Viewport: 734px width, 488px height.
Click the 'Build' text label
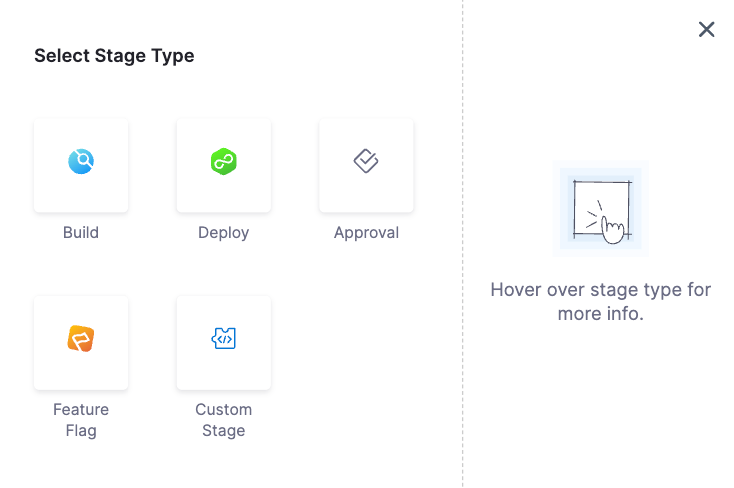tap(81, 233)
